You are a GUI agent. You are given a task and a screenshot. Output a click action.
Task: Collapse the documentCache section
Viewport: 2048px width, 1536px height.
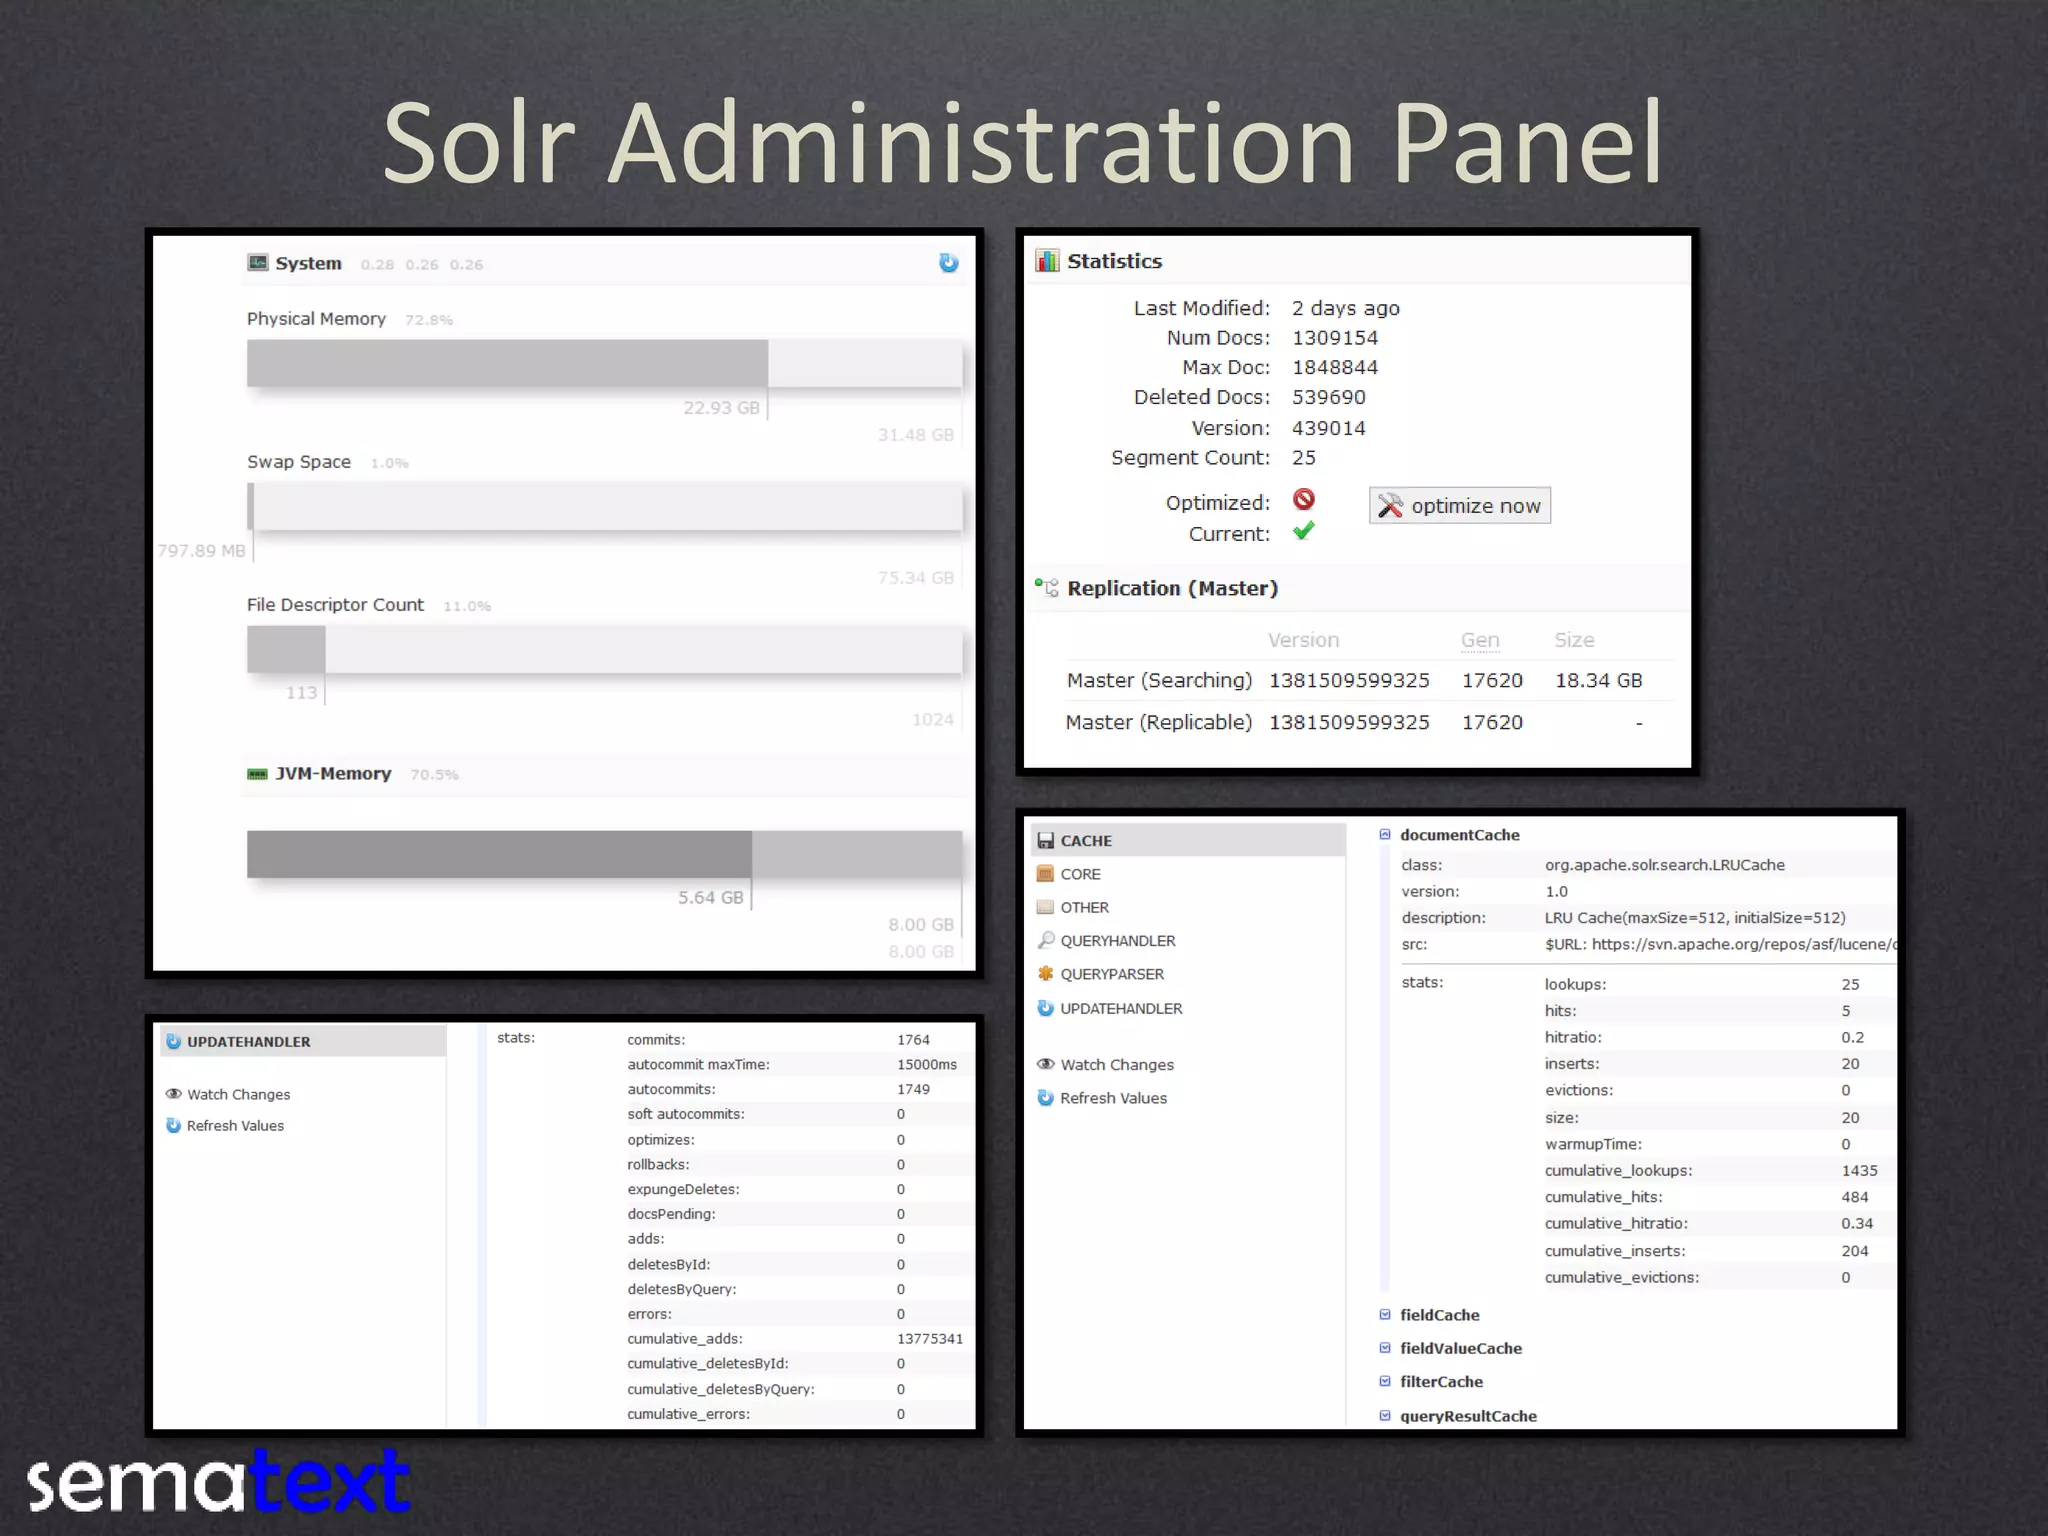point(1385,834)
